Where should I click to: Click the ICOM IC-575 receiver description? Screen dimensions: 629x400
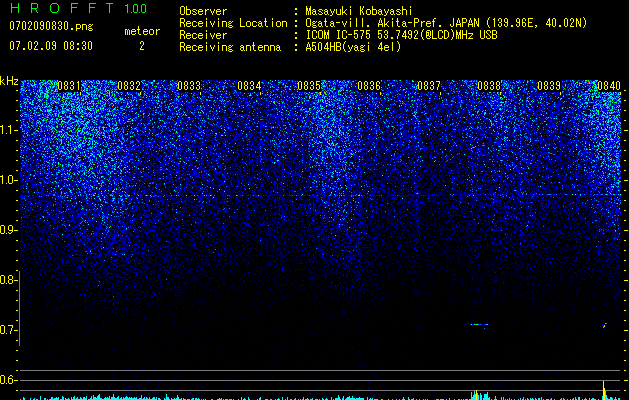coord(401,35)
